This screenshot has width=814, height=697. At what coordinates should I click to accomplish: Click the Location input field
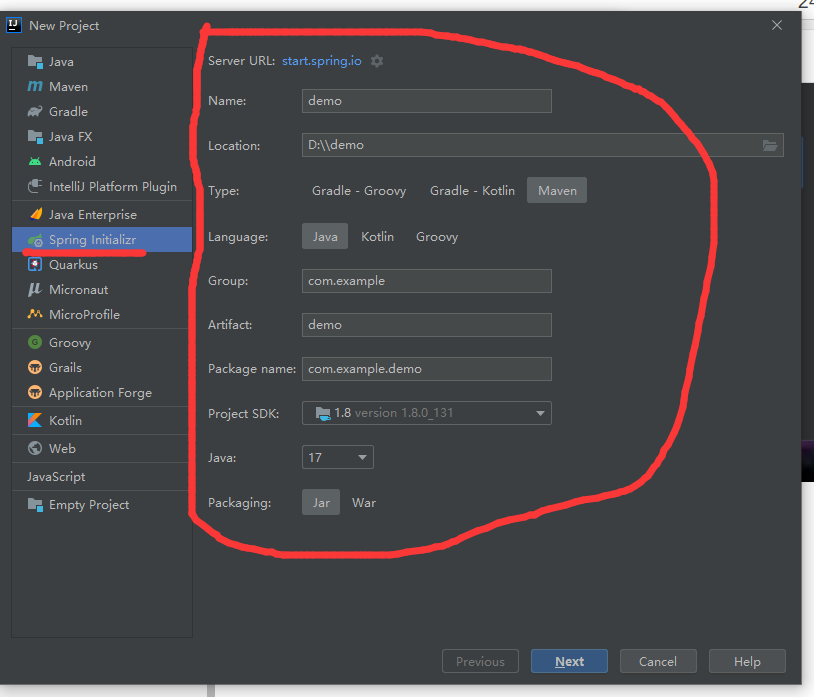[x=542, y=145]
